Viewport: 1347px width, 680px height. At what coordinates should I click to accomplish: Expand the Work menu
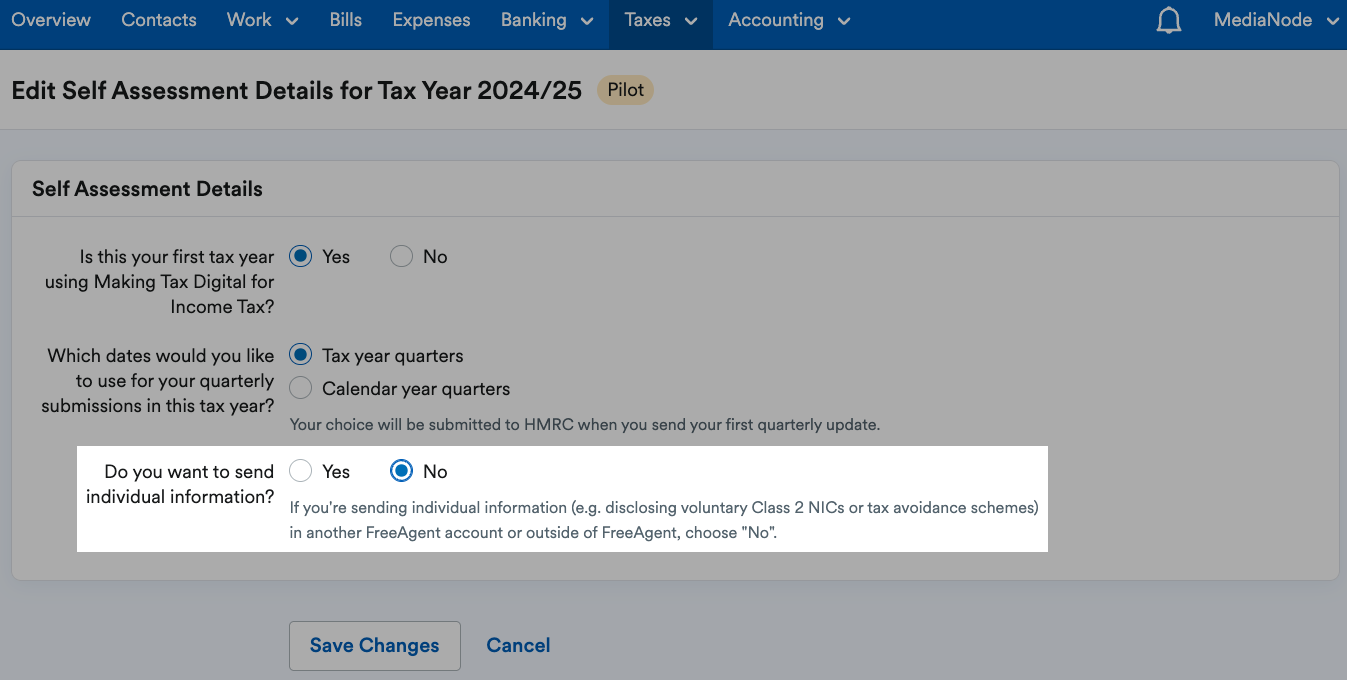pos(263,20)
